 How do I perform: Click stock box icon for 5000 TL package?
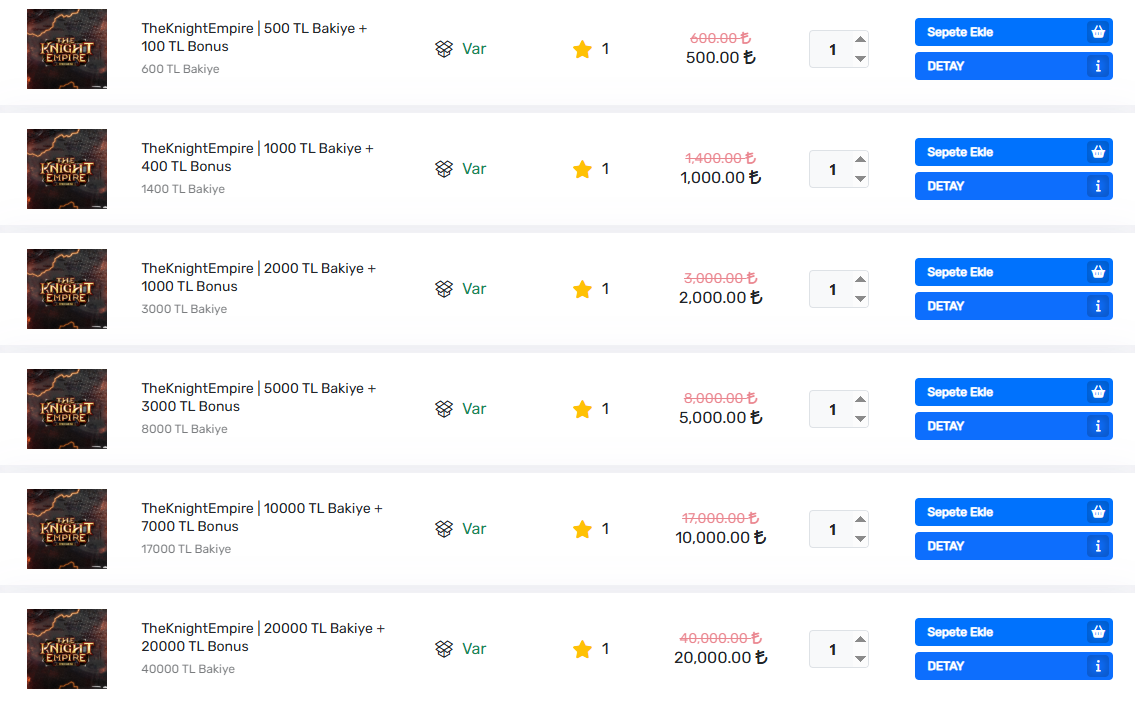point(444,409)
